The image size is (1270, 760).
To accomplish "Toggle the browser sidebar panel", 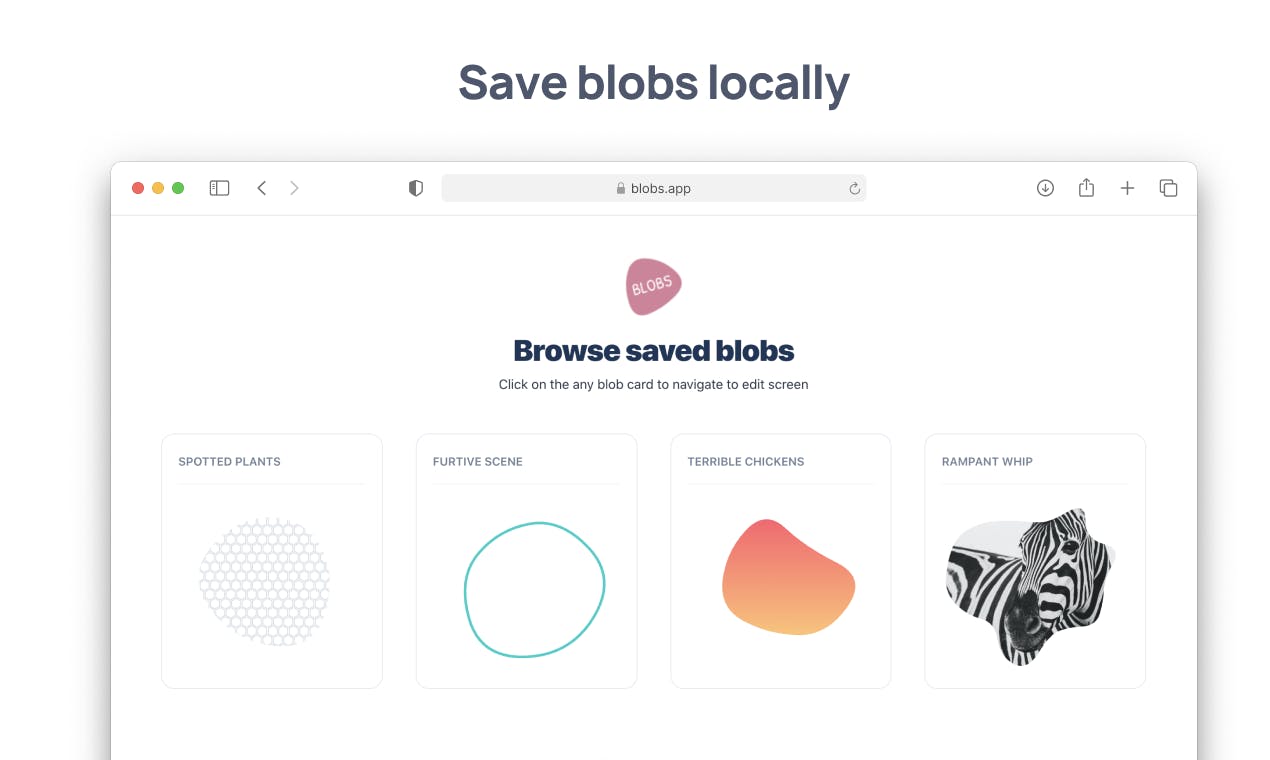I will [219, 188].
